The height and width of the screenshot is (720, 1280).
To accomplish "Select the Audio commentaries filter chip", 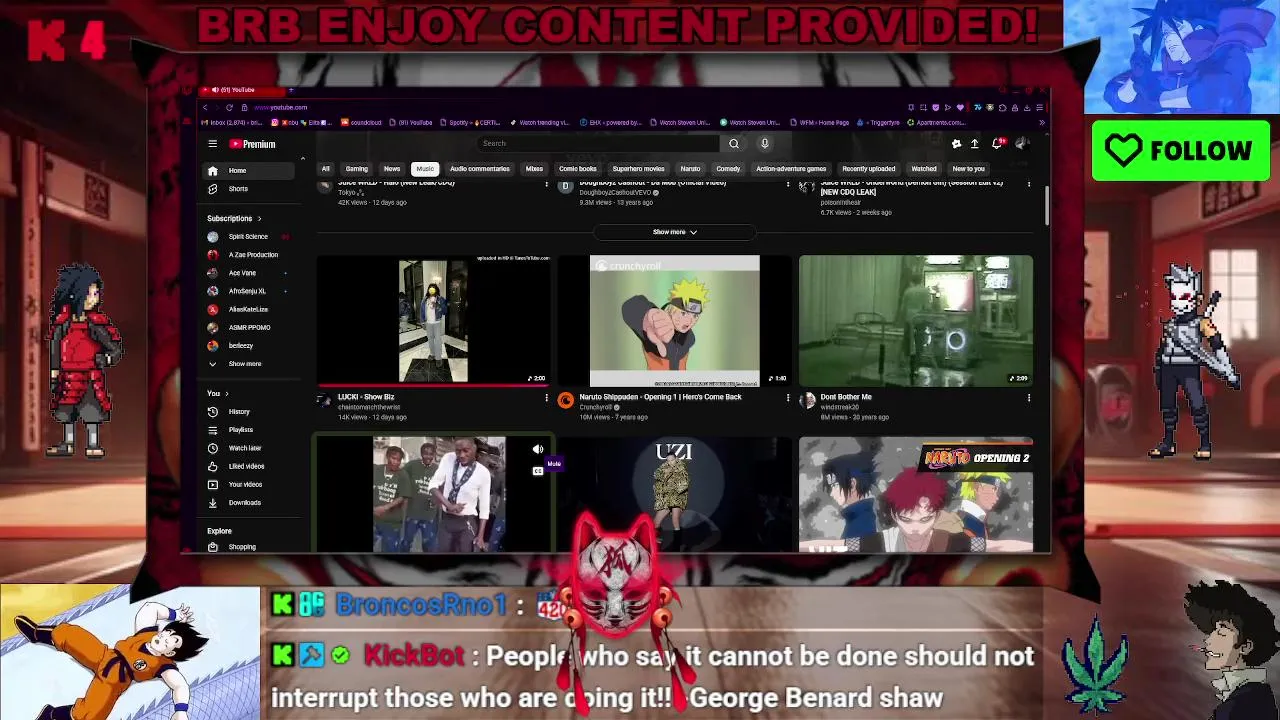I will (480, 169).
